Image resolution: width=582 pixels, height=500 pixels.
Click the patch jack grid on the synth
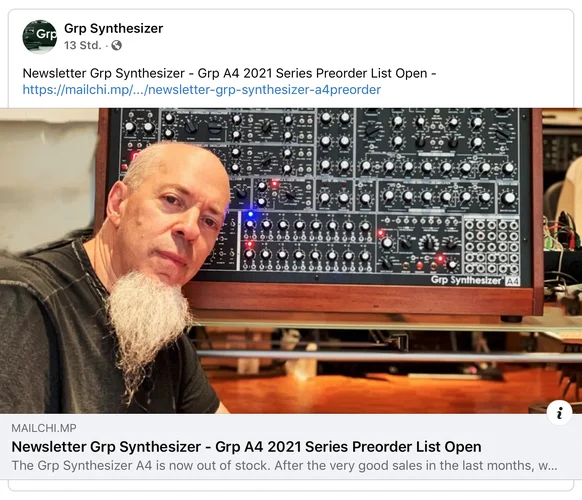point(492,246)
